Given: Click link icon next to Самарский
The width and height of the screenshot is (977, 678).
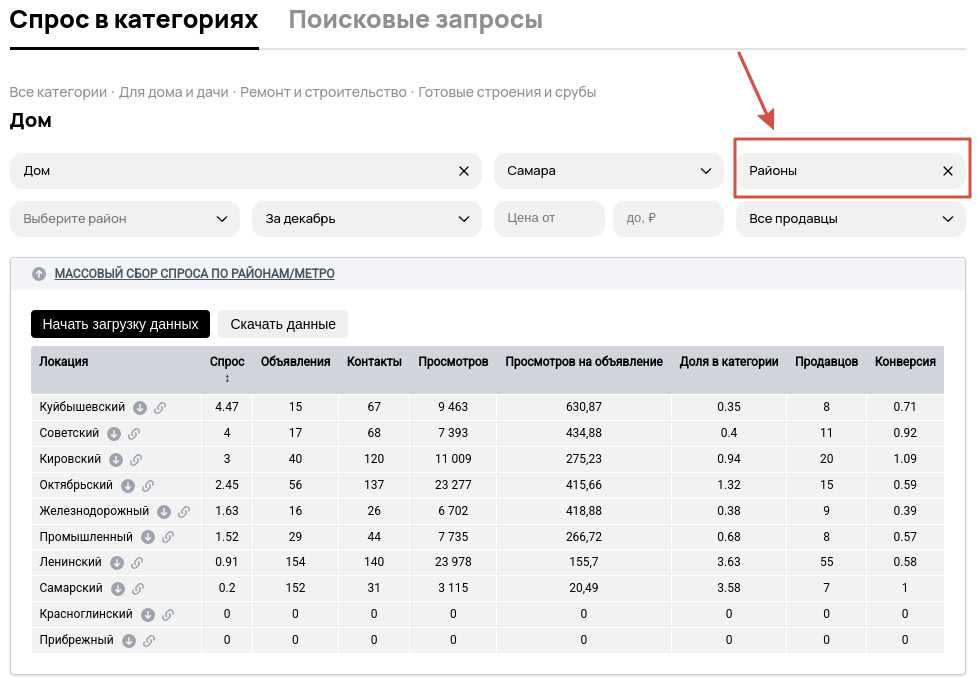Looking at the screenshot, I should [138, 589].
